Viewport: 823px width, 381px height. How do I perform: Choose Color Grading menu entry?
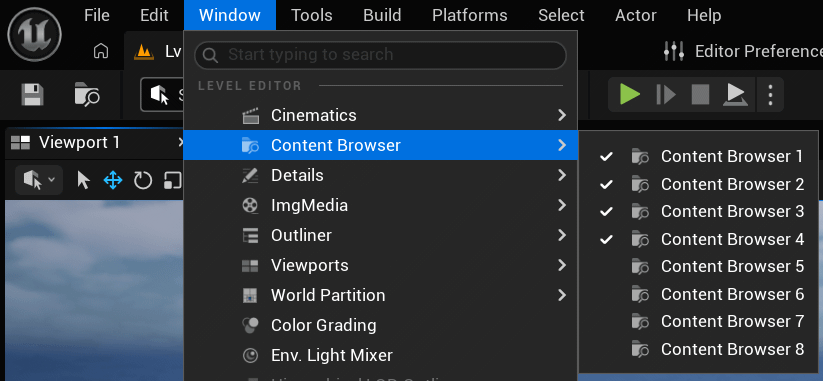click(x=381, y=325)
